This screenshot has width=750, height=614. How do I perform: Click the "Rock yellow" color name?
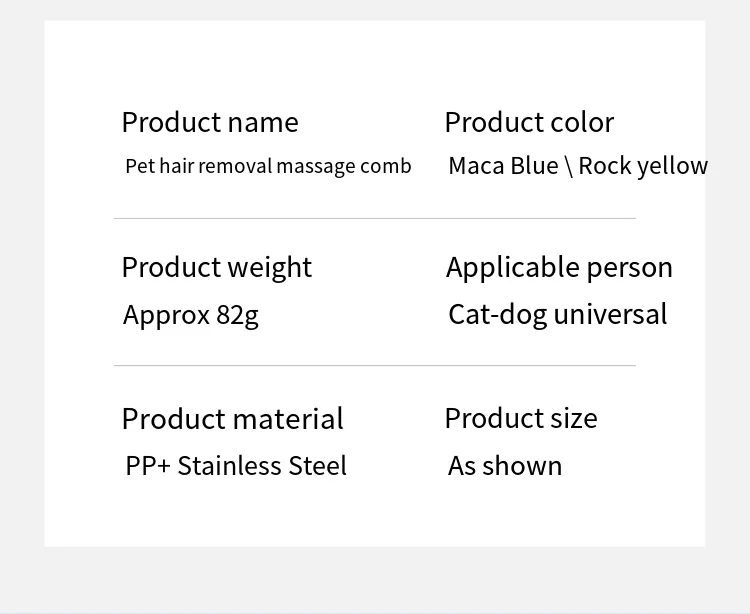pyautogui.click(x=643, y=166)
